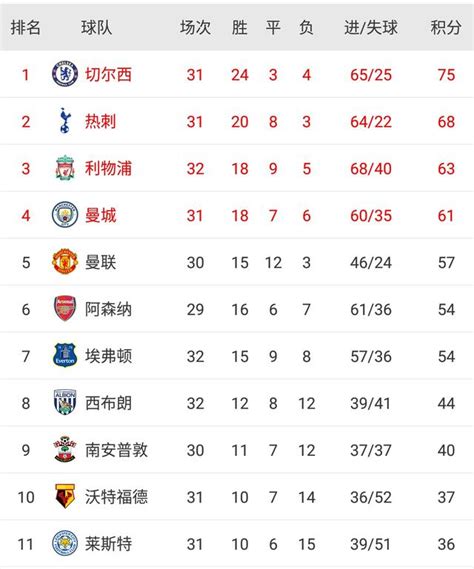Screen dimensions: 474x569
Task: Open team name 阿森纳
Action: pyautogui.click(x=108, y=309)
